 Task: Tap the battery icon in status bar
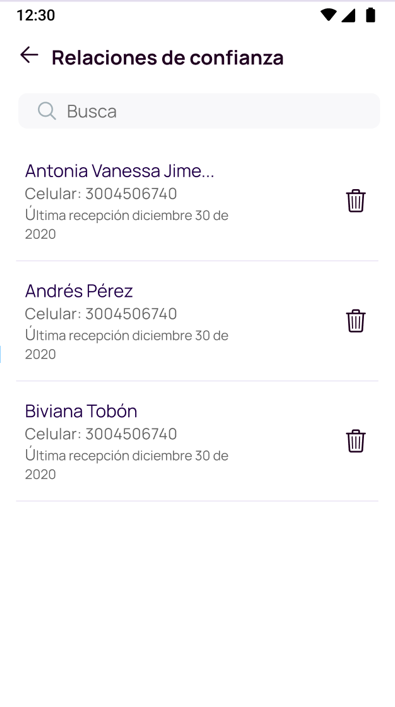tap(371, 15)
